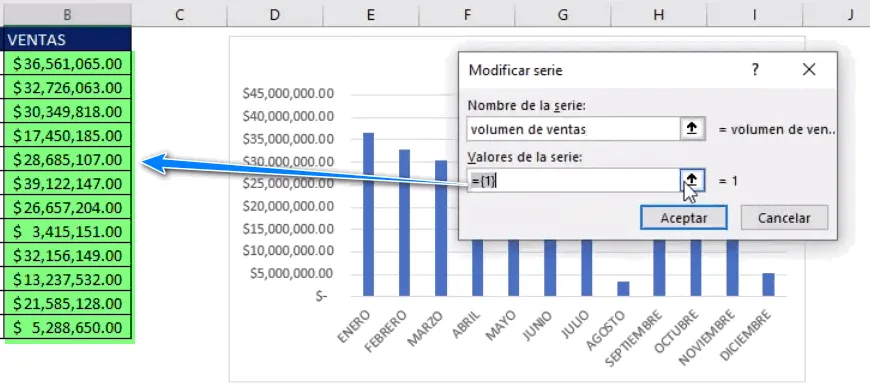Viewport: 870px width, 390px height.
Task: Select cell with $32,156,149.00
Action: (x=67, y=256)
